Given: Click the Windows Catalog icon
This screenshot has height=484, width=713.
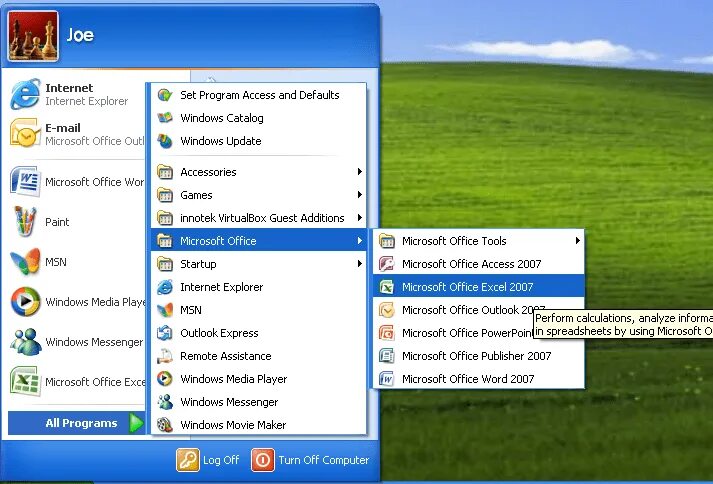Looking at the screenshot, I should [165, 118].
